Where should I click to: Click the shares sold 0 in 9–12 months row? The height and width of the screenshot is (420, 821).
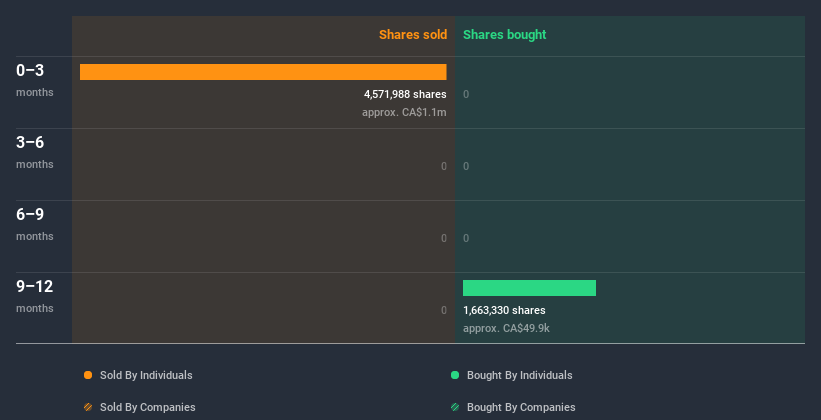click(444, 310)
